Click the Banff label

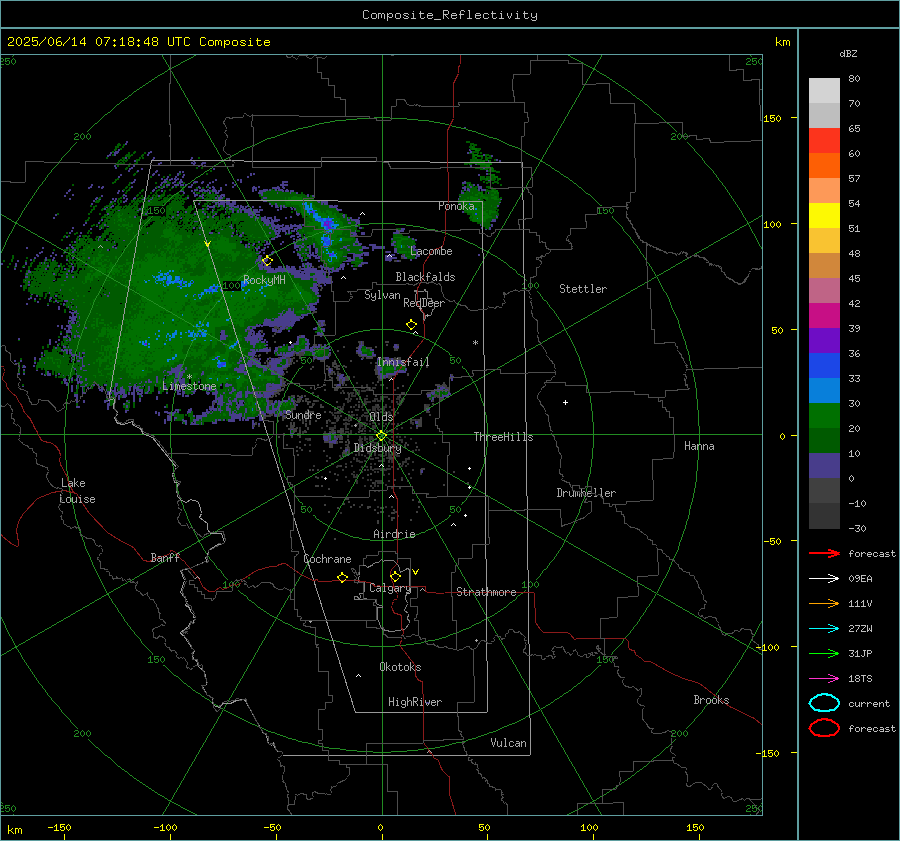pos(165,558)
